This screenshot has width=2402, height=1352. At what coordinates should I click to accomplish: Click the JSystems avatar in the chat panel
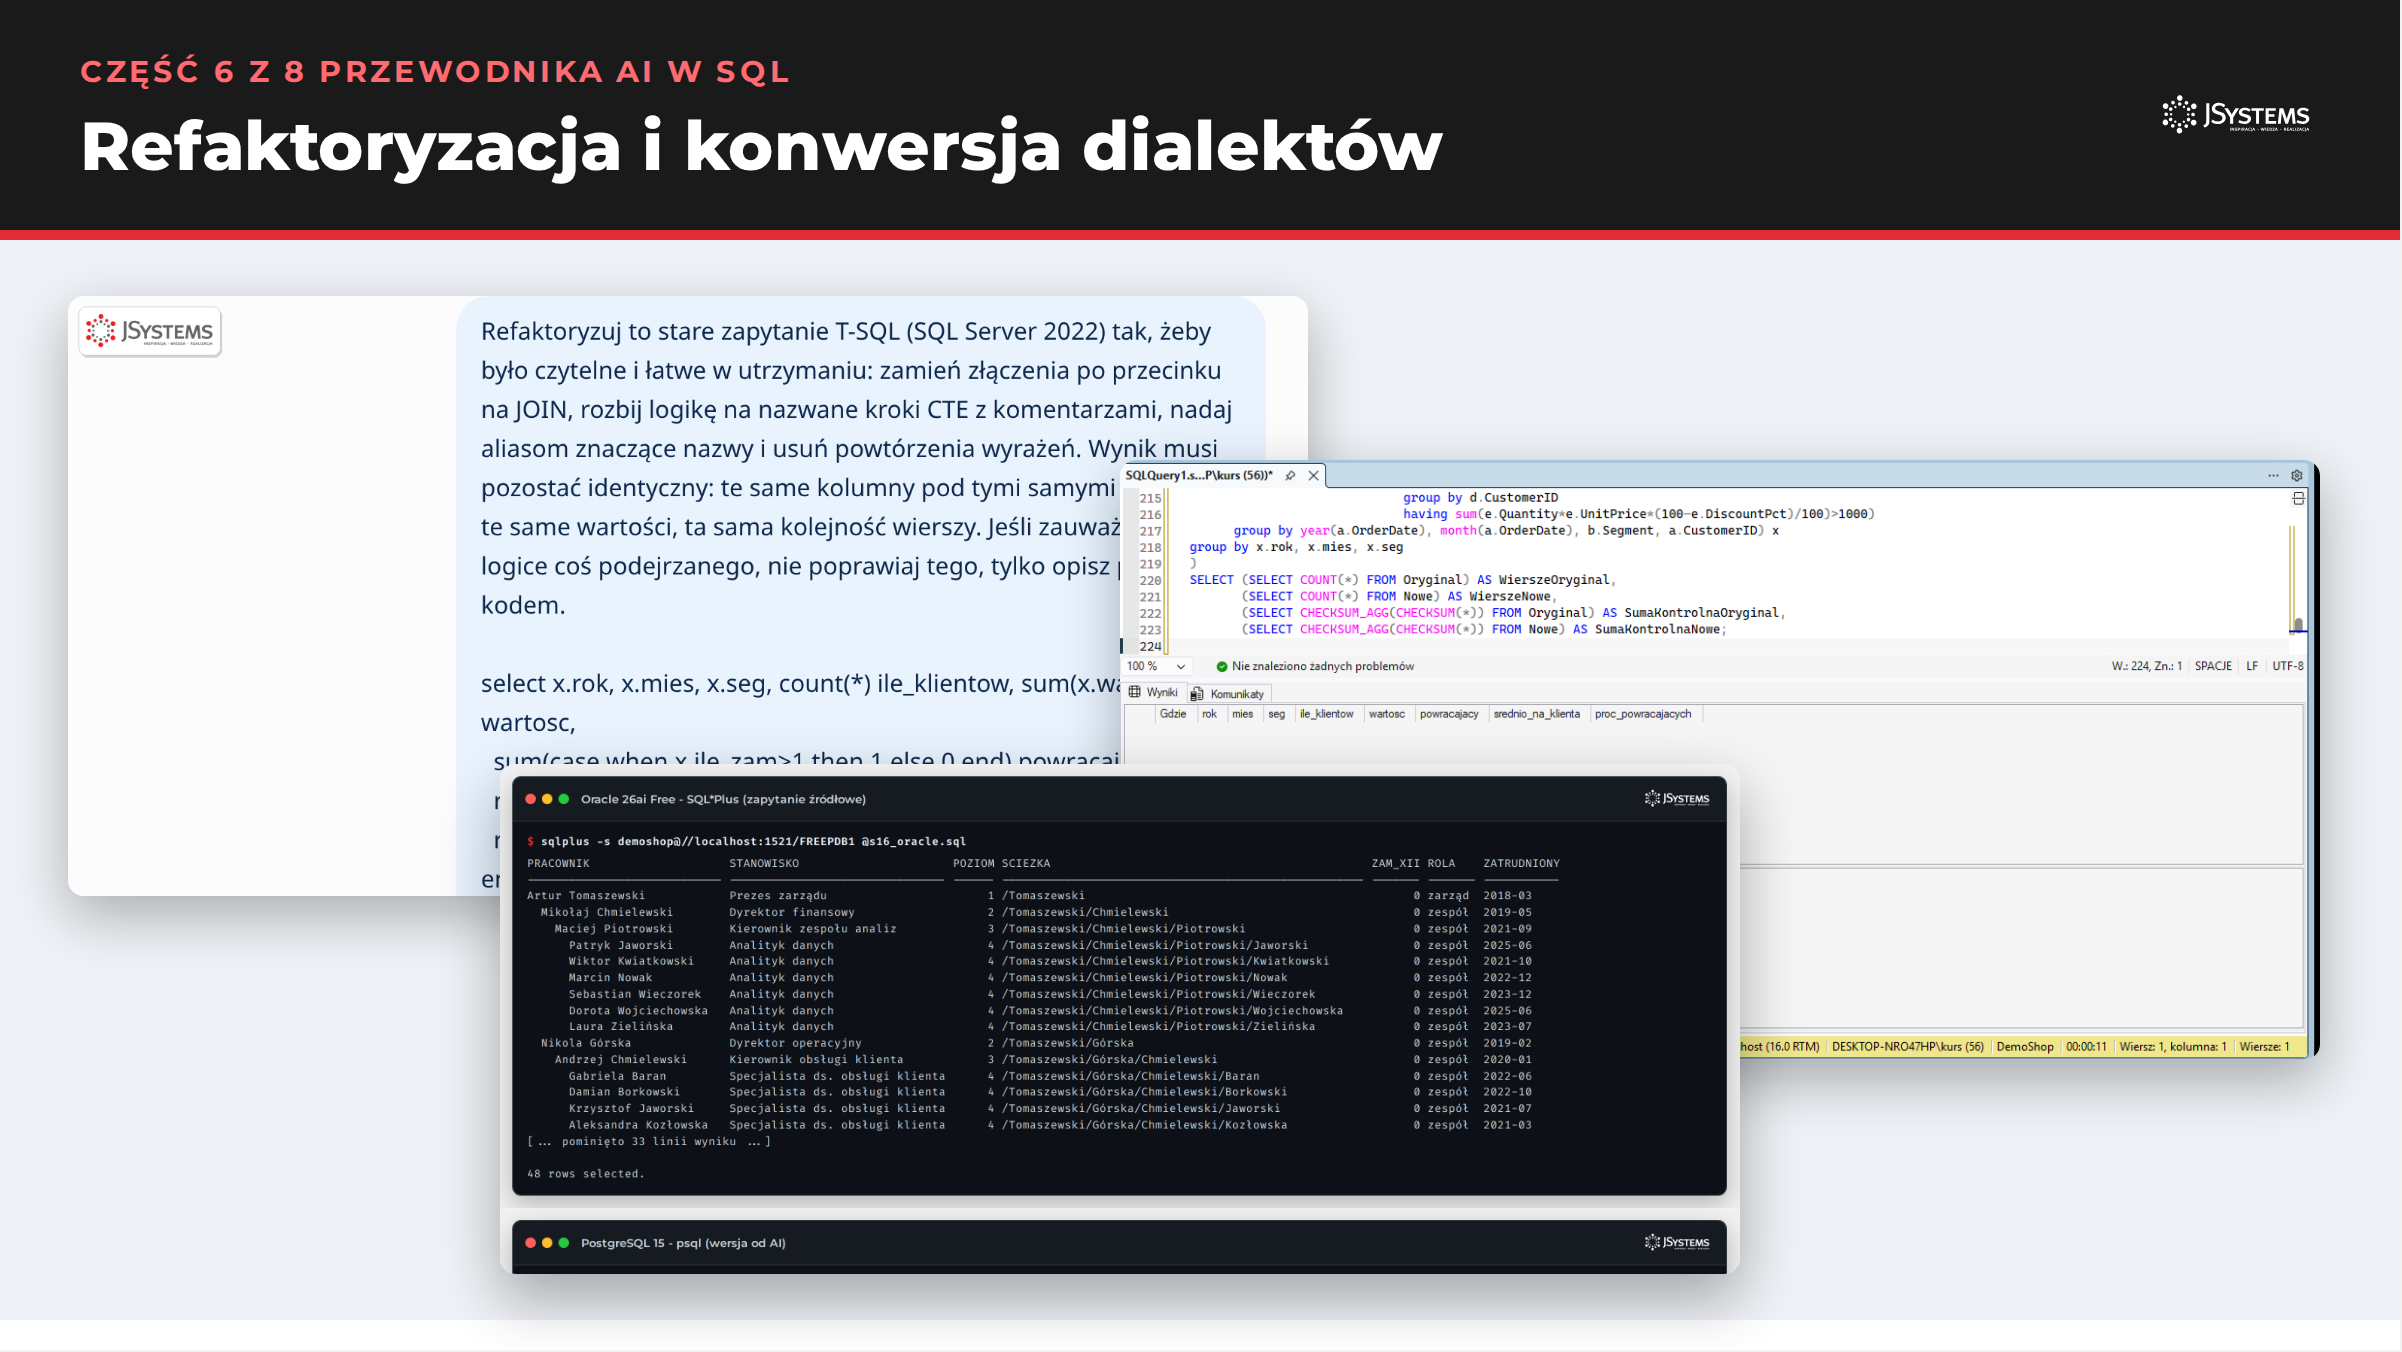click(x=150, y=331)
